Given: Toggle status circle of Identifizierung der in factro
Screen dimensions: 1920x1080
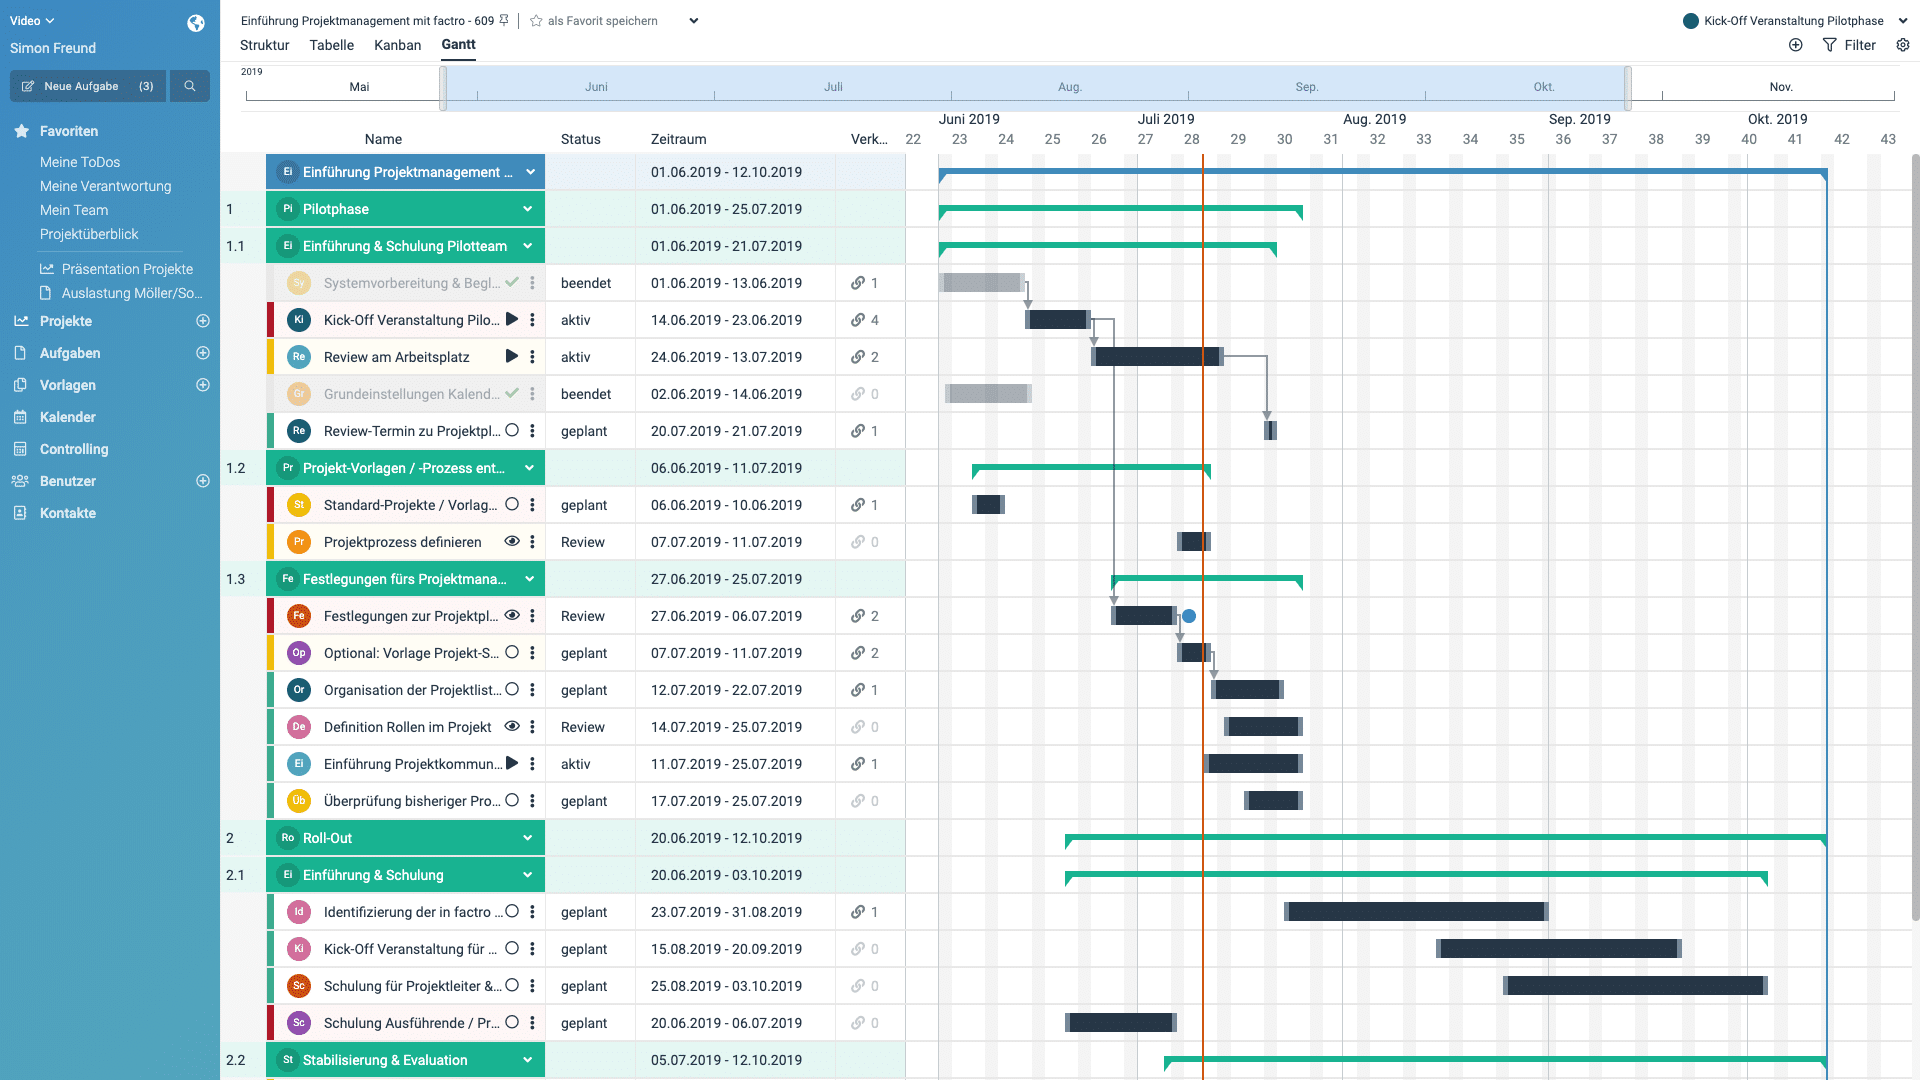Looking at the screenshot, I should [x=512, y=911].
